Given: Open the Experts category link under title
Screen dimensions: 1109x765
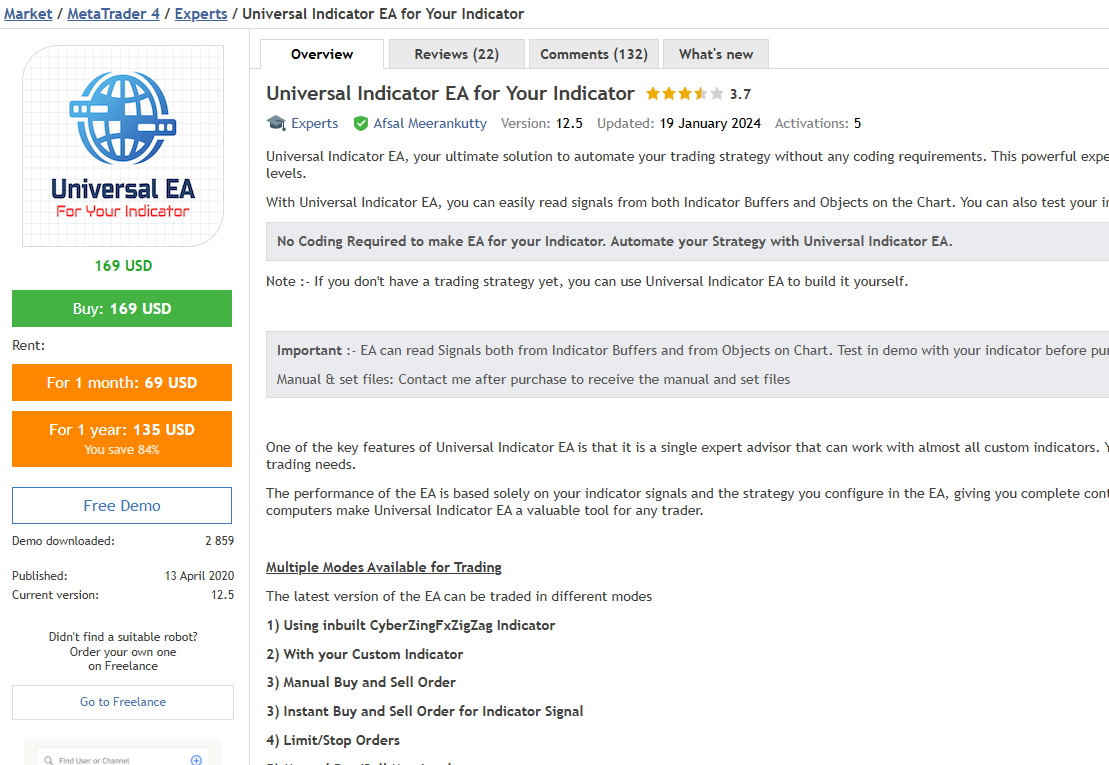Looking at the screenshot, I should [x=315, y=123].
